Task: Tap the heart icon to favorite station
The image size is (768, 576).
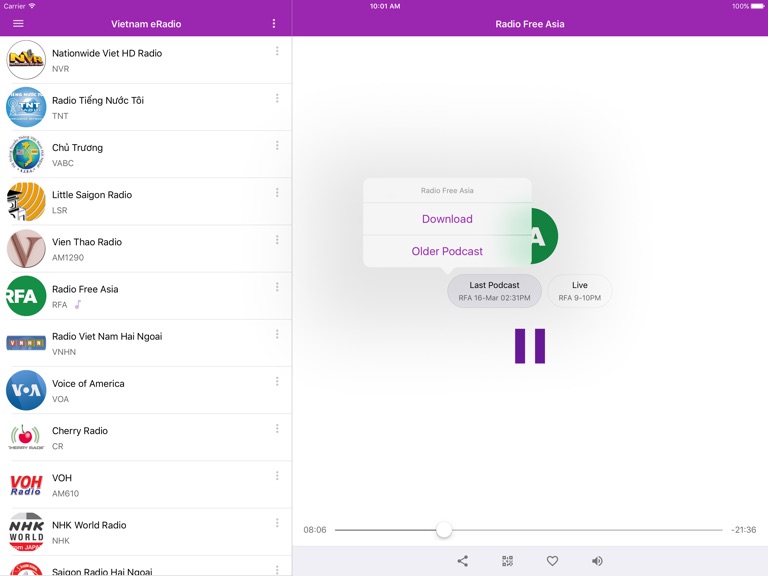Action: pos(552,561)
